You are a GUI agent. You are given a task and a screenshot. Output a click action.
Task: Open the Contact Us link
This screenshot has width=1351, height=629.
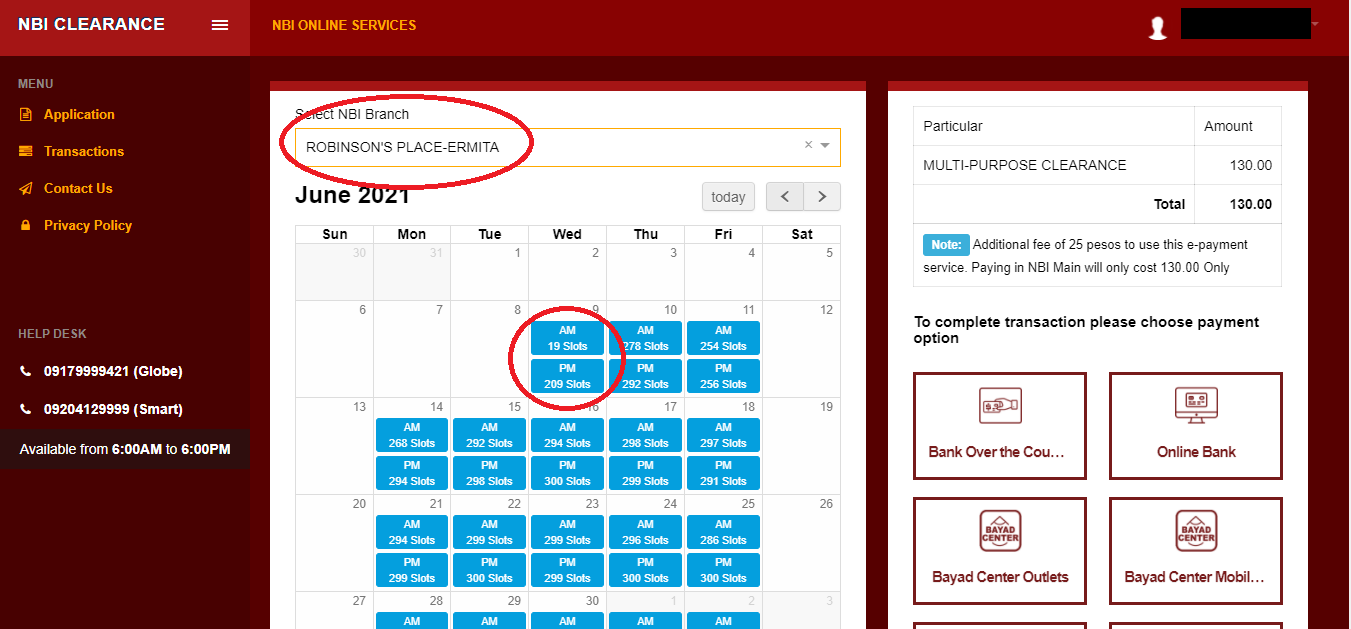[78, 188]
